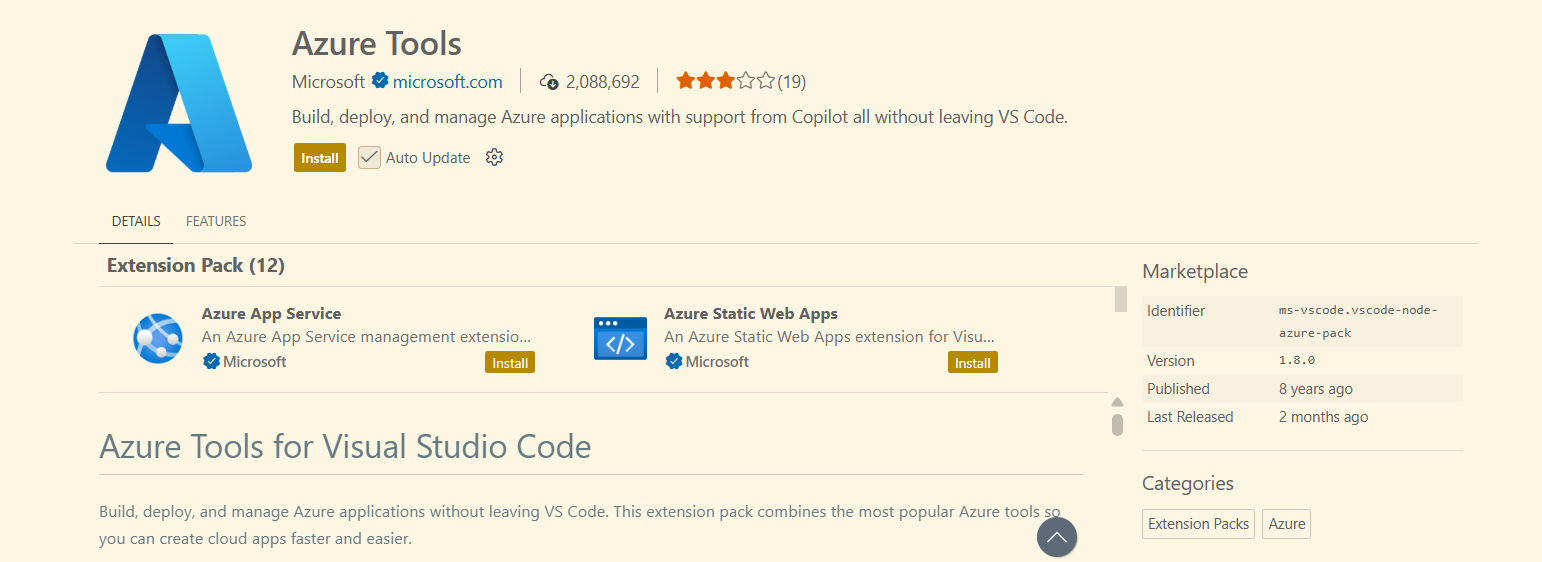Click the readme scrollbar thumb
1542x562 pixels.
click(1117, 425)
